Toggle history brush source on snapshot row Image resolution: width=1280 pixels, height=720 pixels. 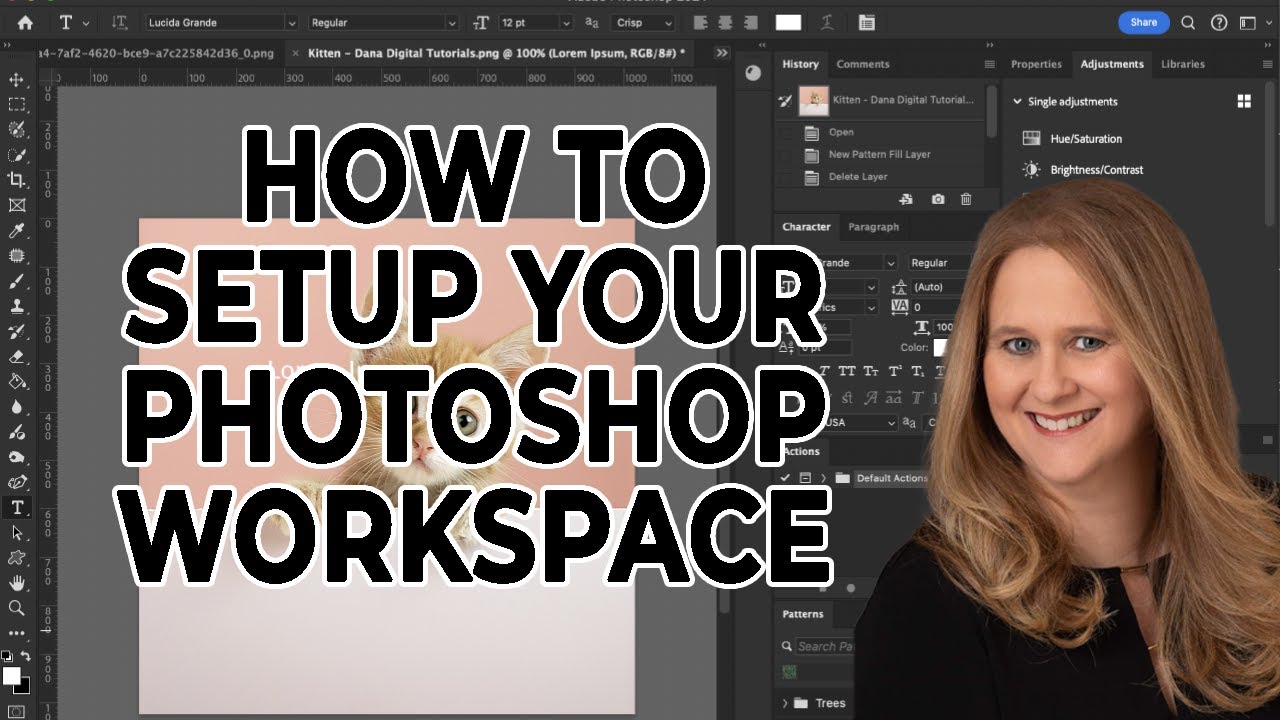point(786,100)
